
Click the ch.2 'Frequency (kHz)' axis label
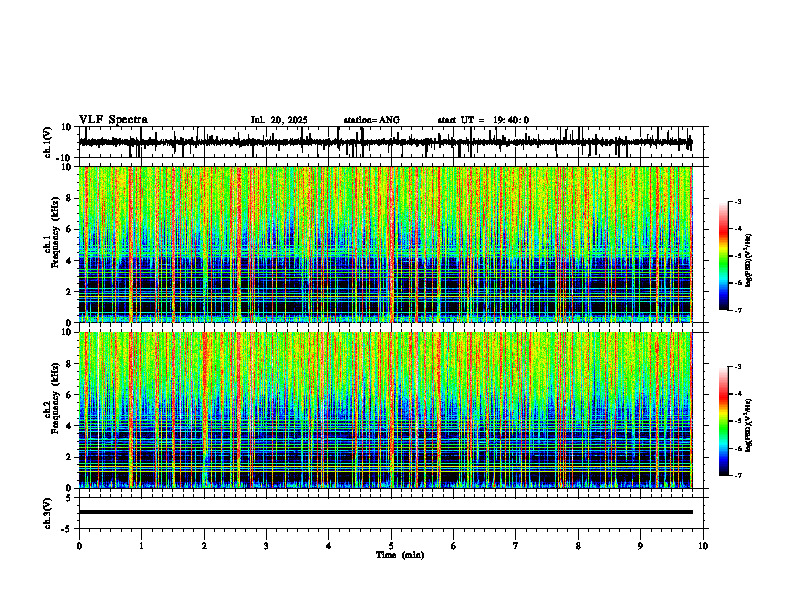(55, 398)
